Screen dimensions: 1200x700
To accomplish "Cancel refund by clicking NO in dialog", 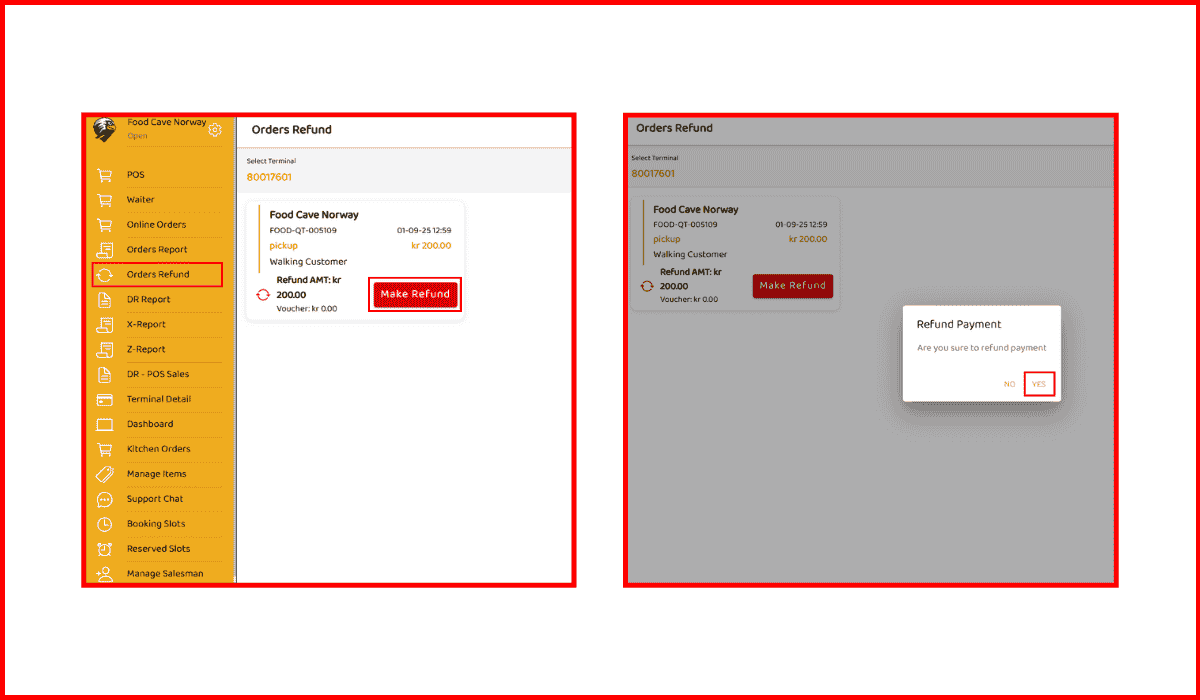I will tap(1009, 384).
